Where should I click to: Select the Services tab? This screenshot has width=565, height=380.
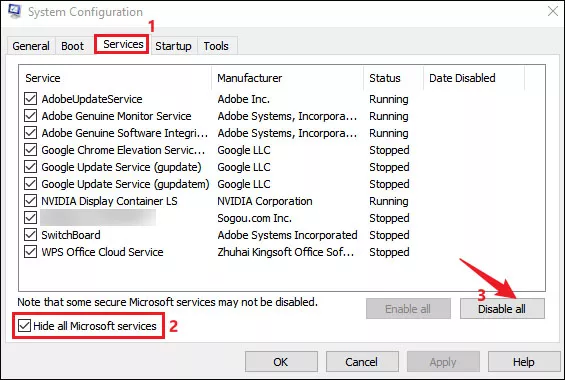[123, 44]
